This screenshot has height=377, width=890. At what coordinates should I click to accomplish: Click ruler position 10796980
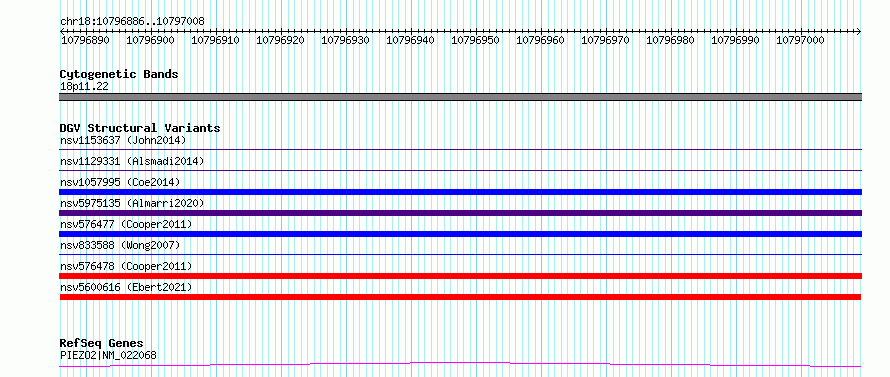[670, 40]
